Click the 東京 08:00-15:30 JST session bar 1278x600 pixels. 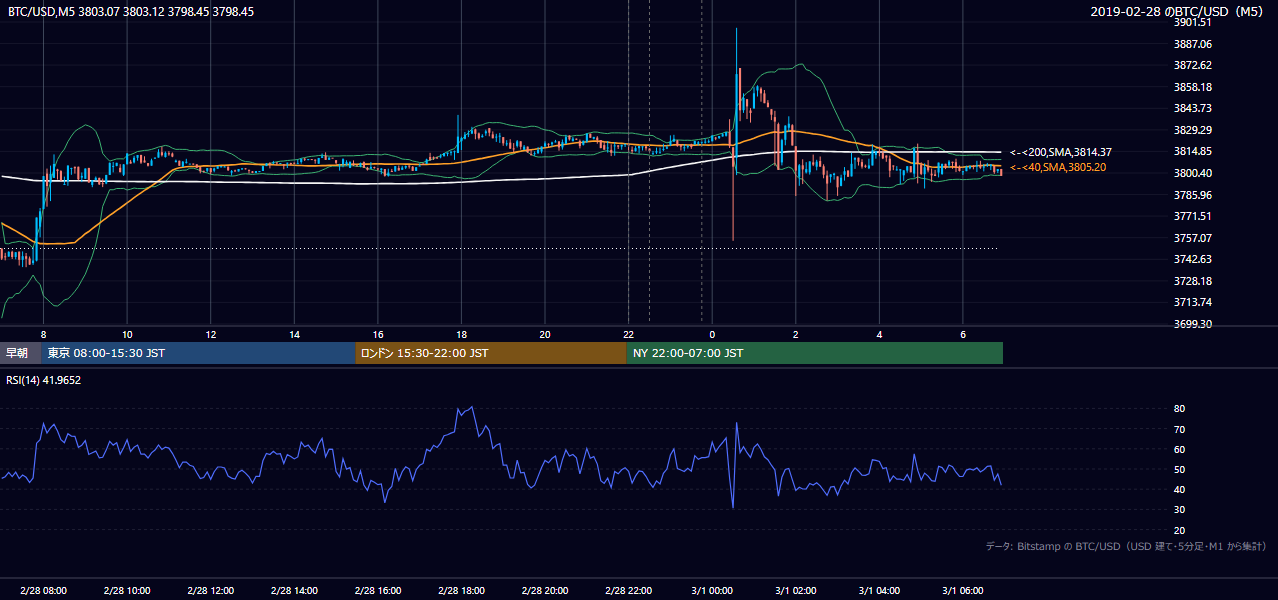198,353
